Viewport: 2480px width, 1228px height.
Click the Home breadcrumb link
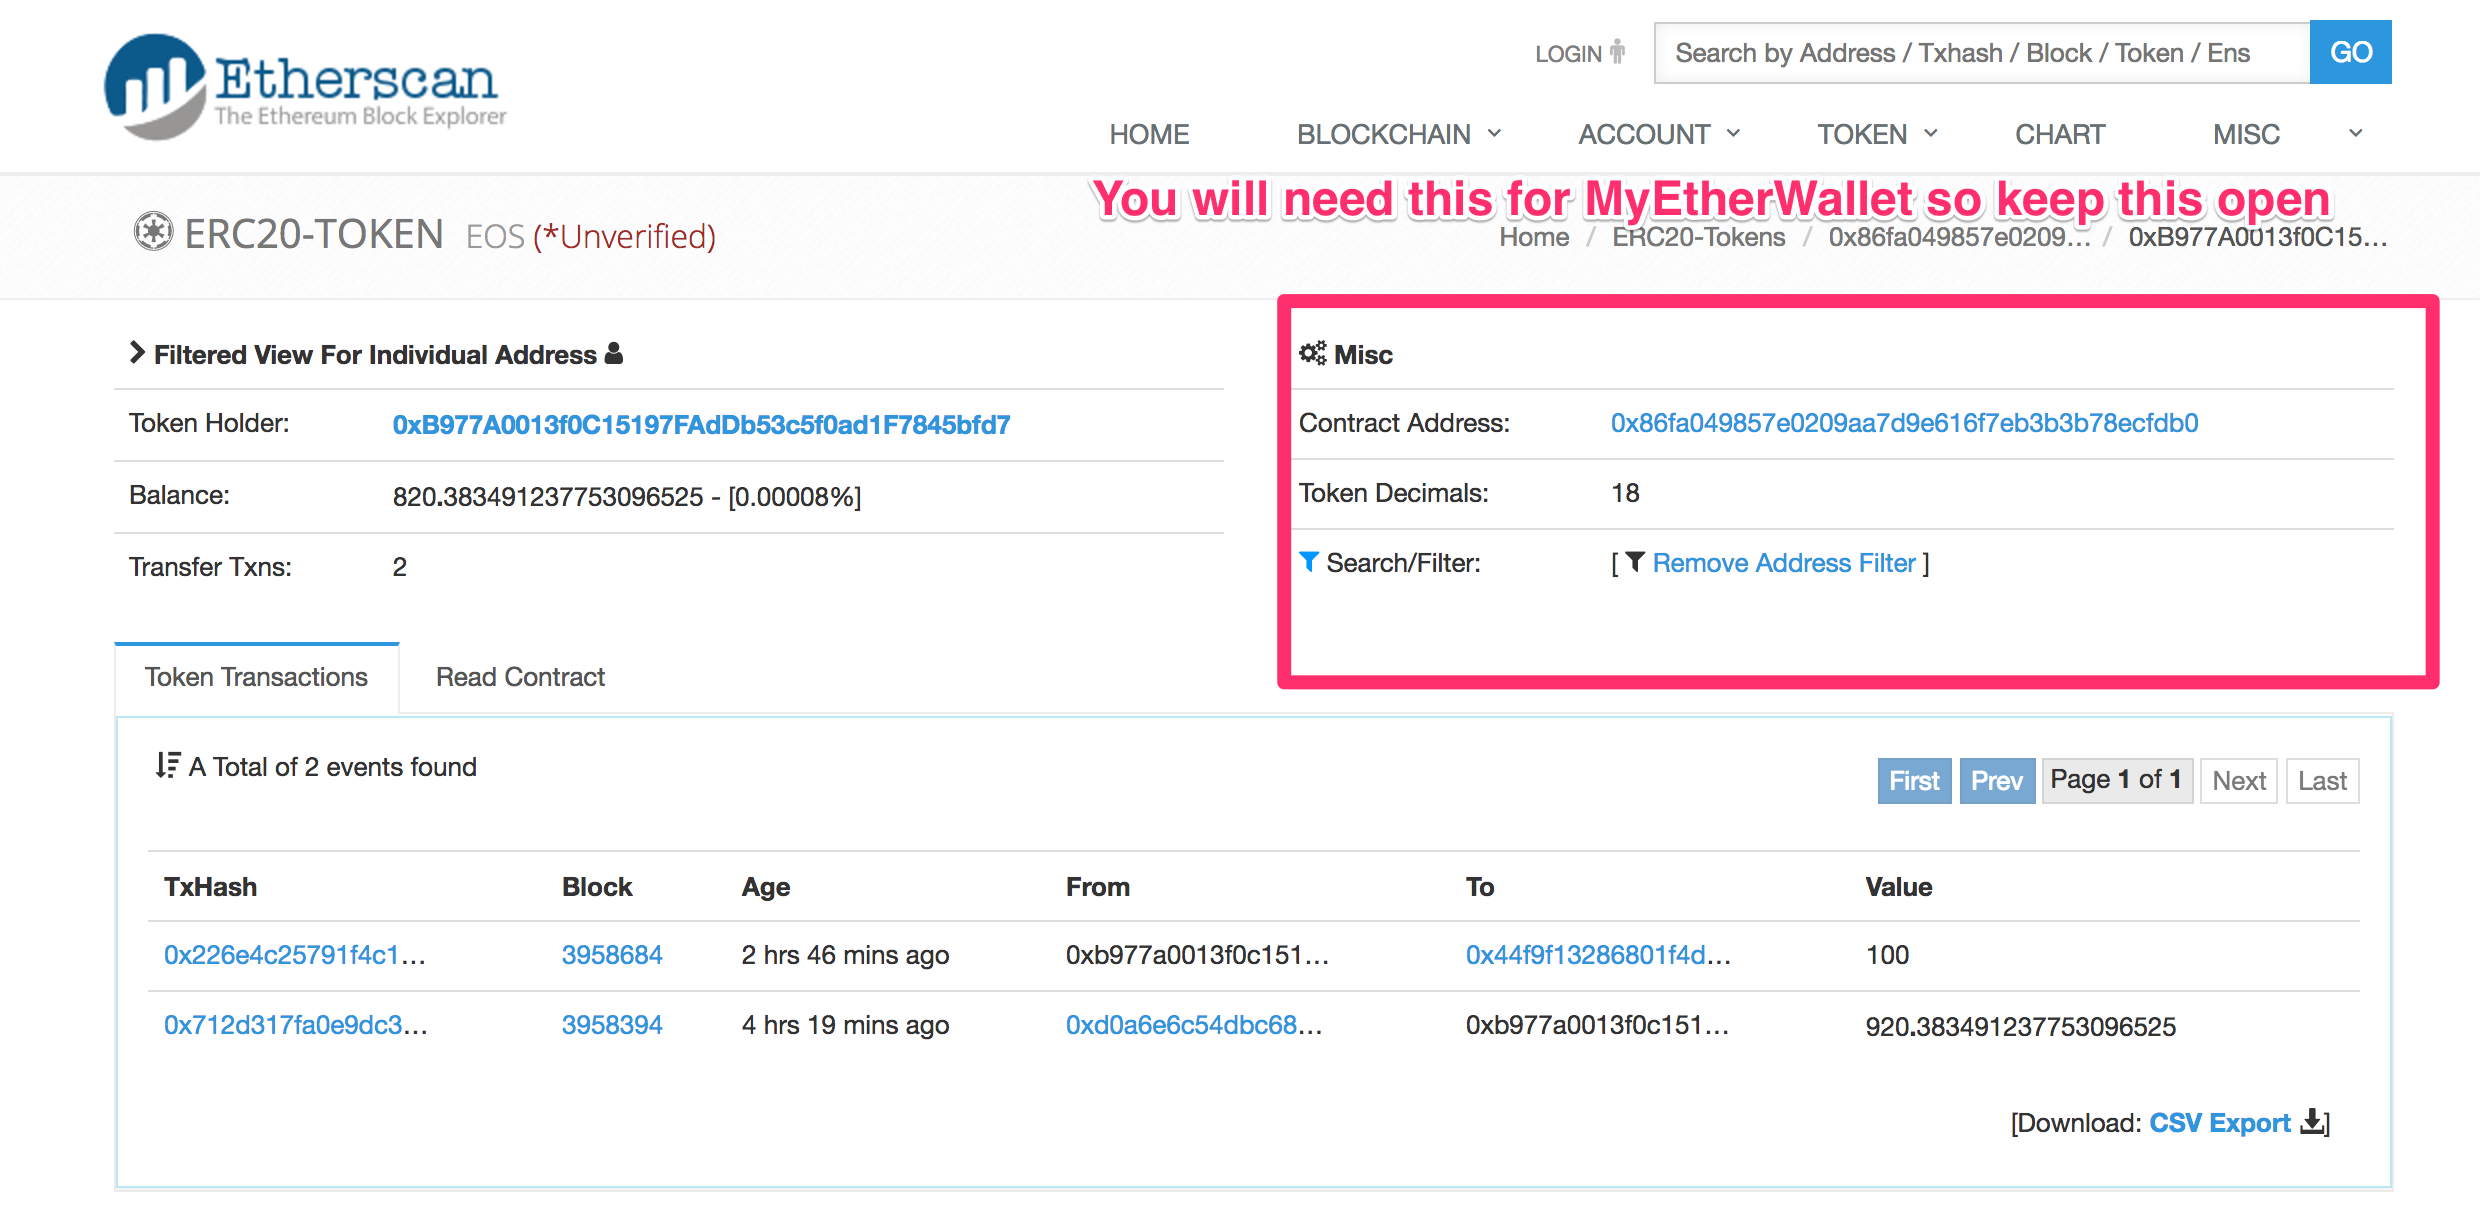pyautogui.click(x=1534, y=237)
